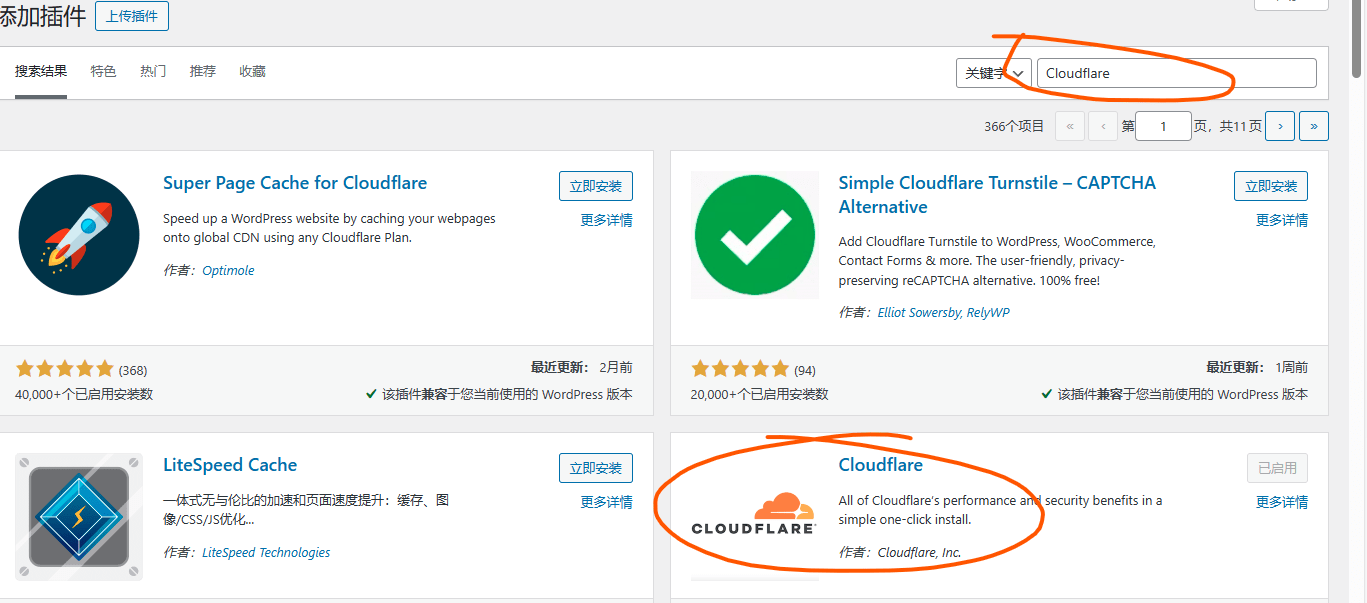Screen dimensions: 1367x603
Task: Click author link Optimole
Action: 228,270
